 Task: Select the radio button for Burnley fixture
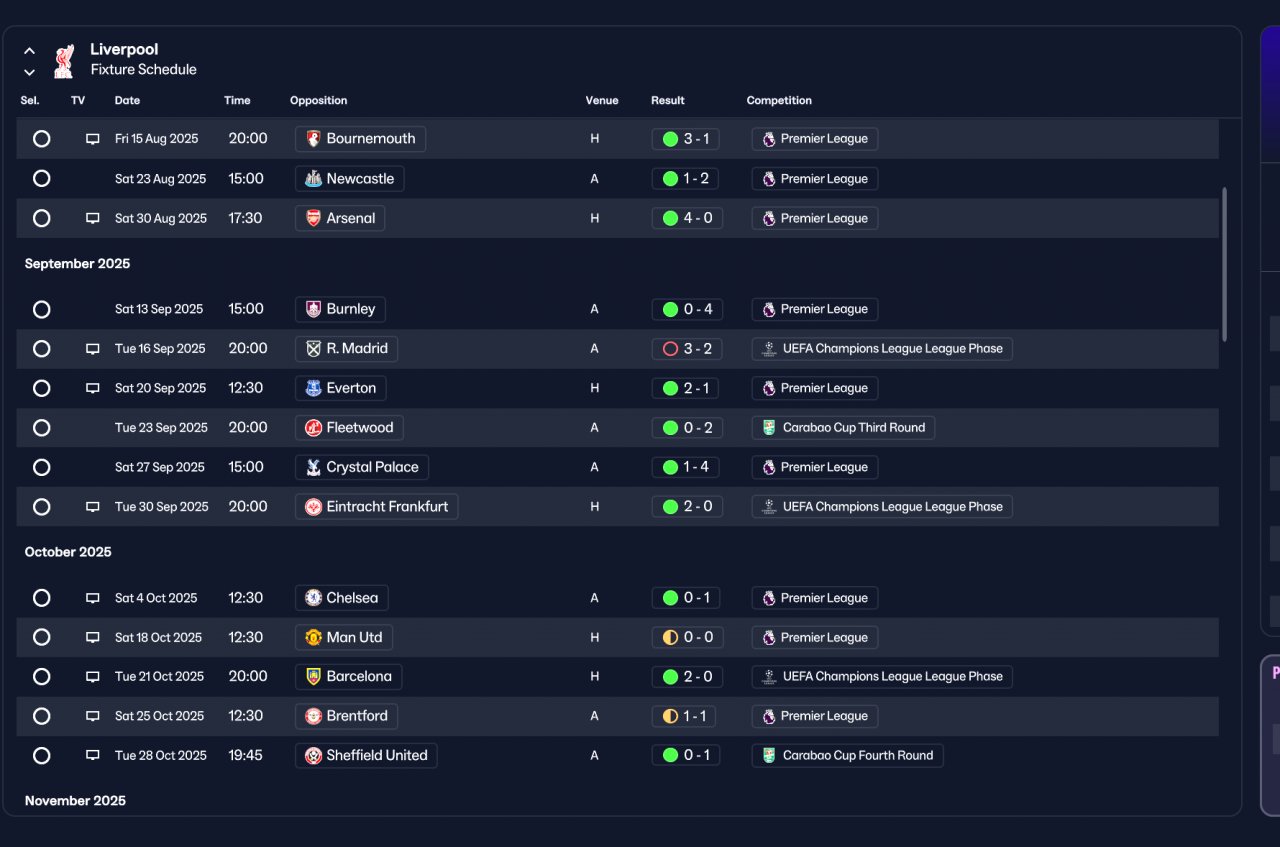point(41,310)
